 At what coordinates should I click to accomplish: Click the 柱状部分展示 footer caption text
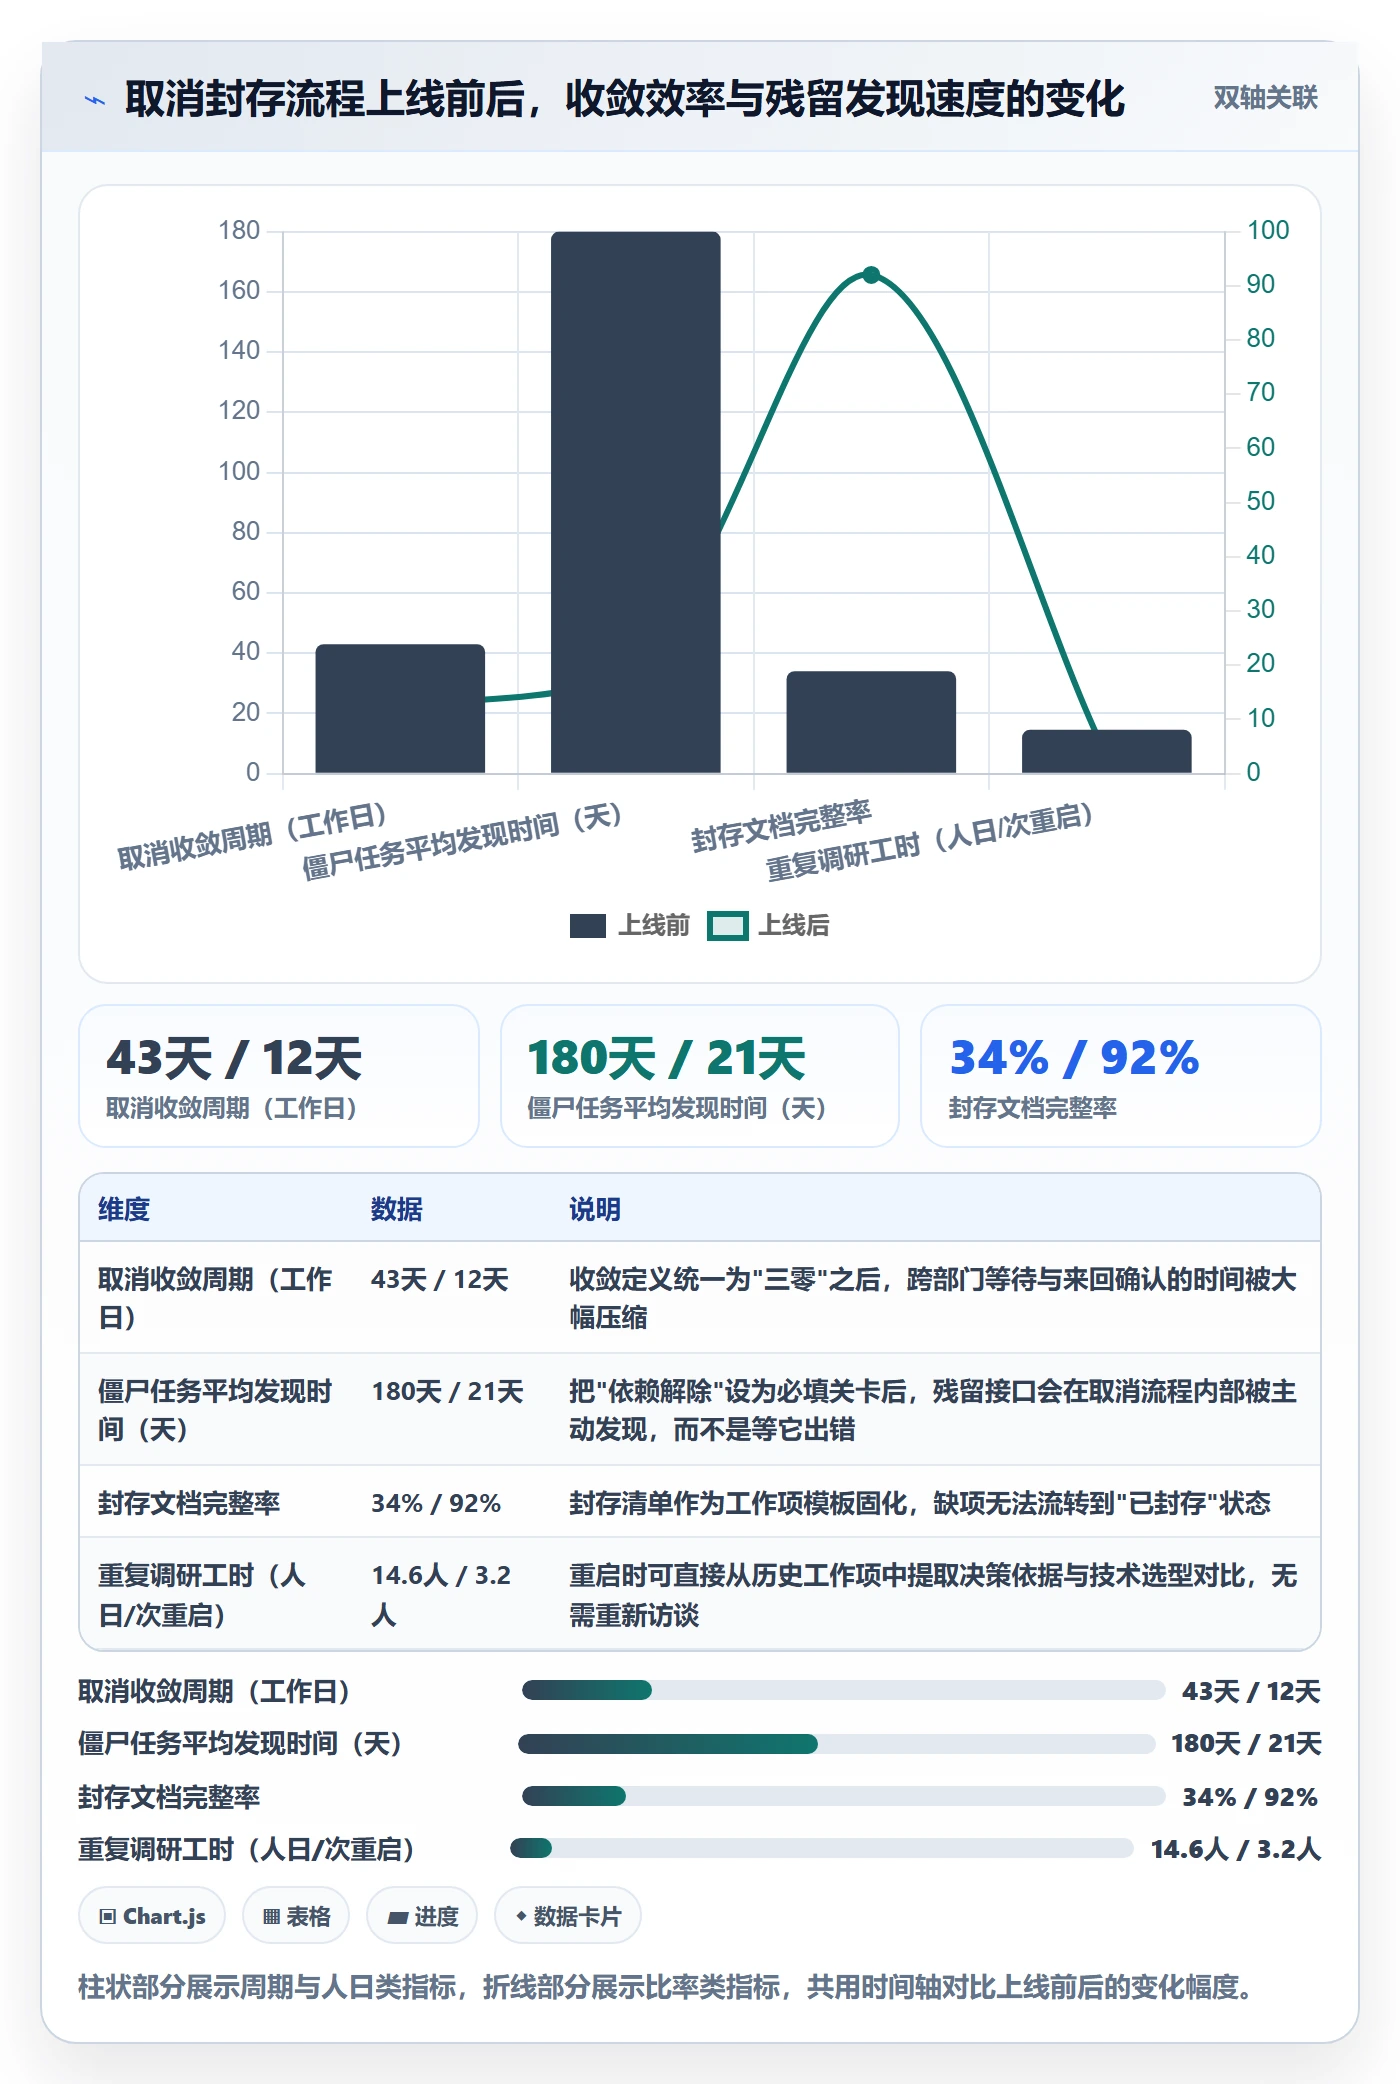[x=666, y=1986]
